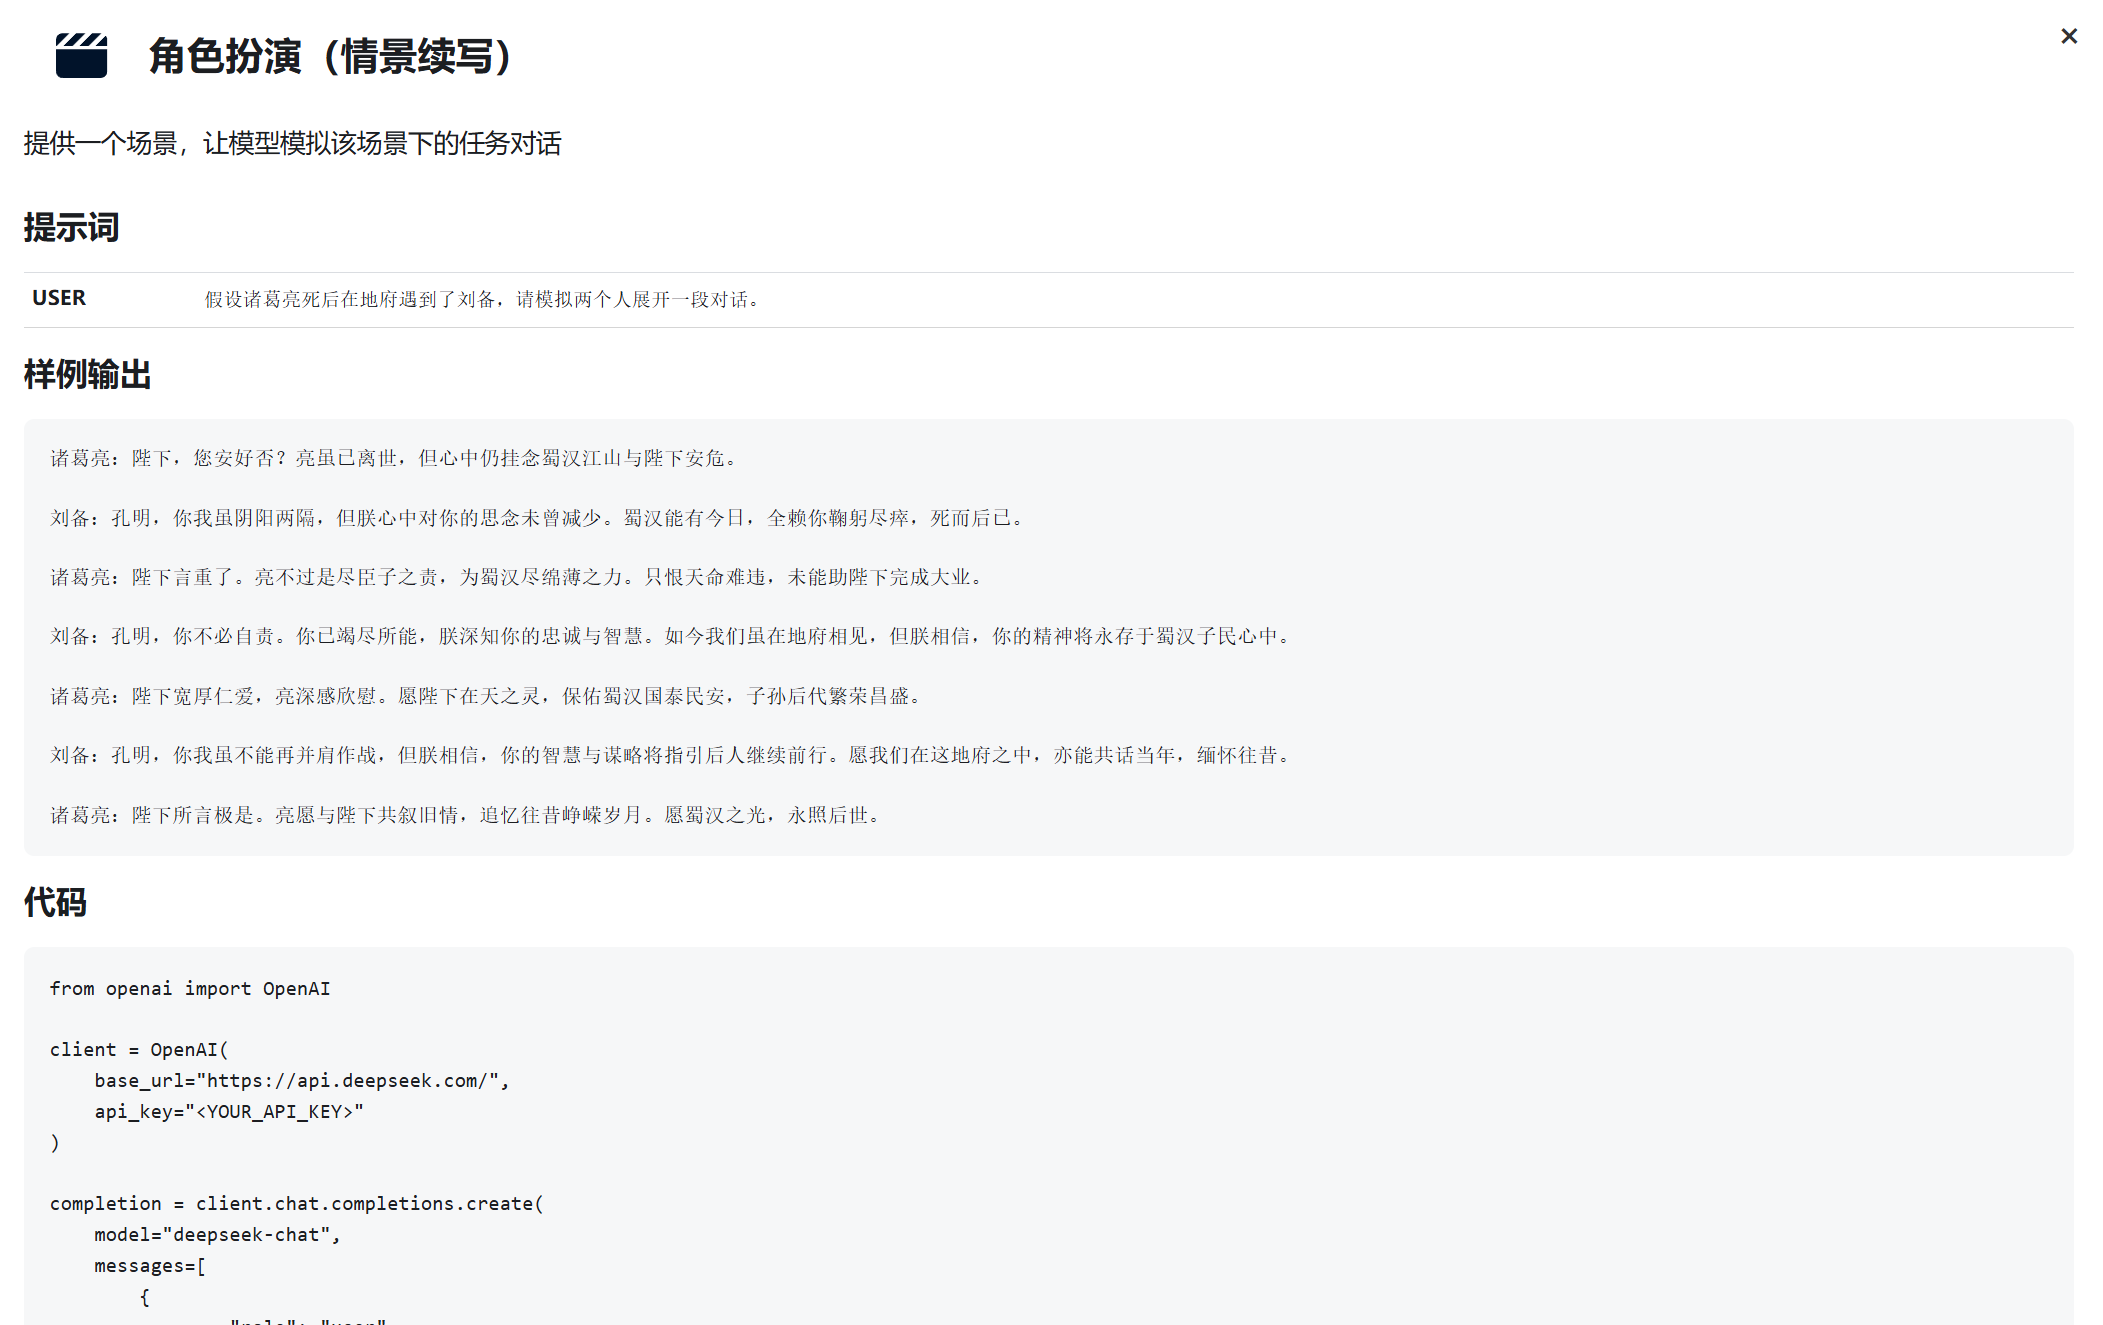Click the scenario description under the title
2103x1325 pixels.
click(292, 143)
